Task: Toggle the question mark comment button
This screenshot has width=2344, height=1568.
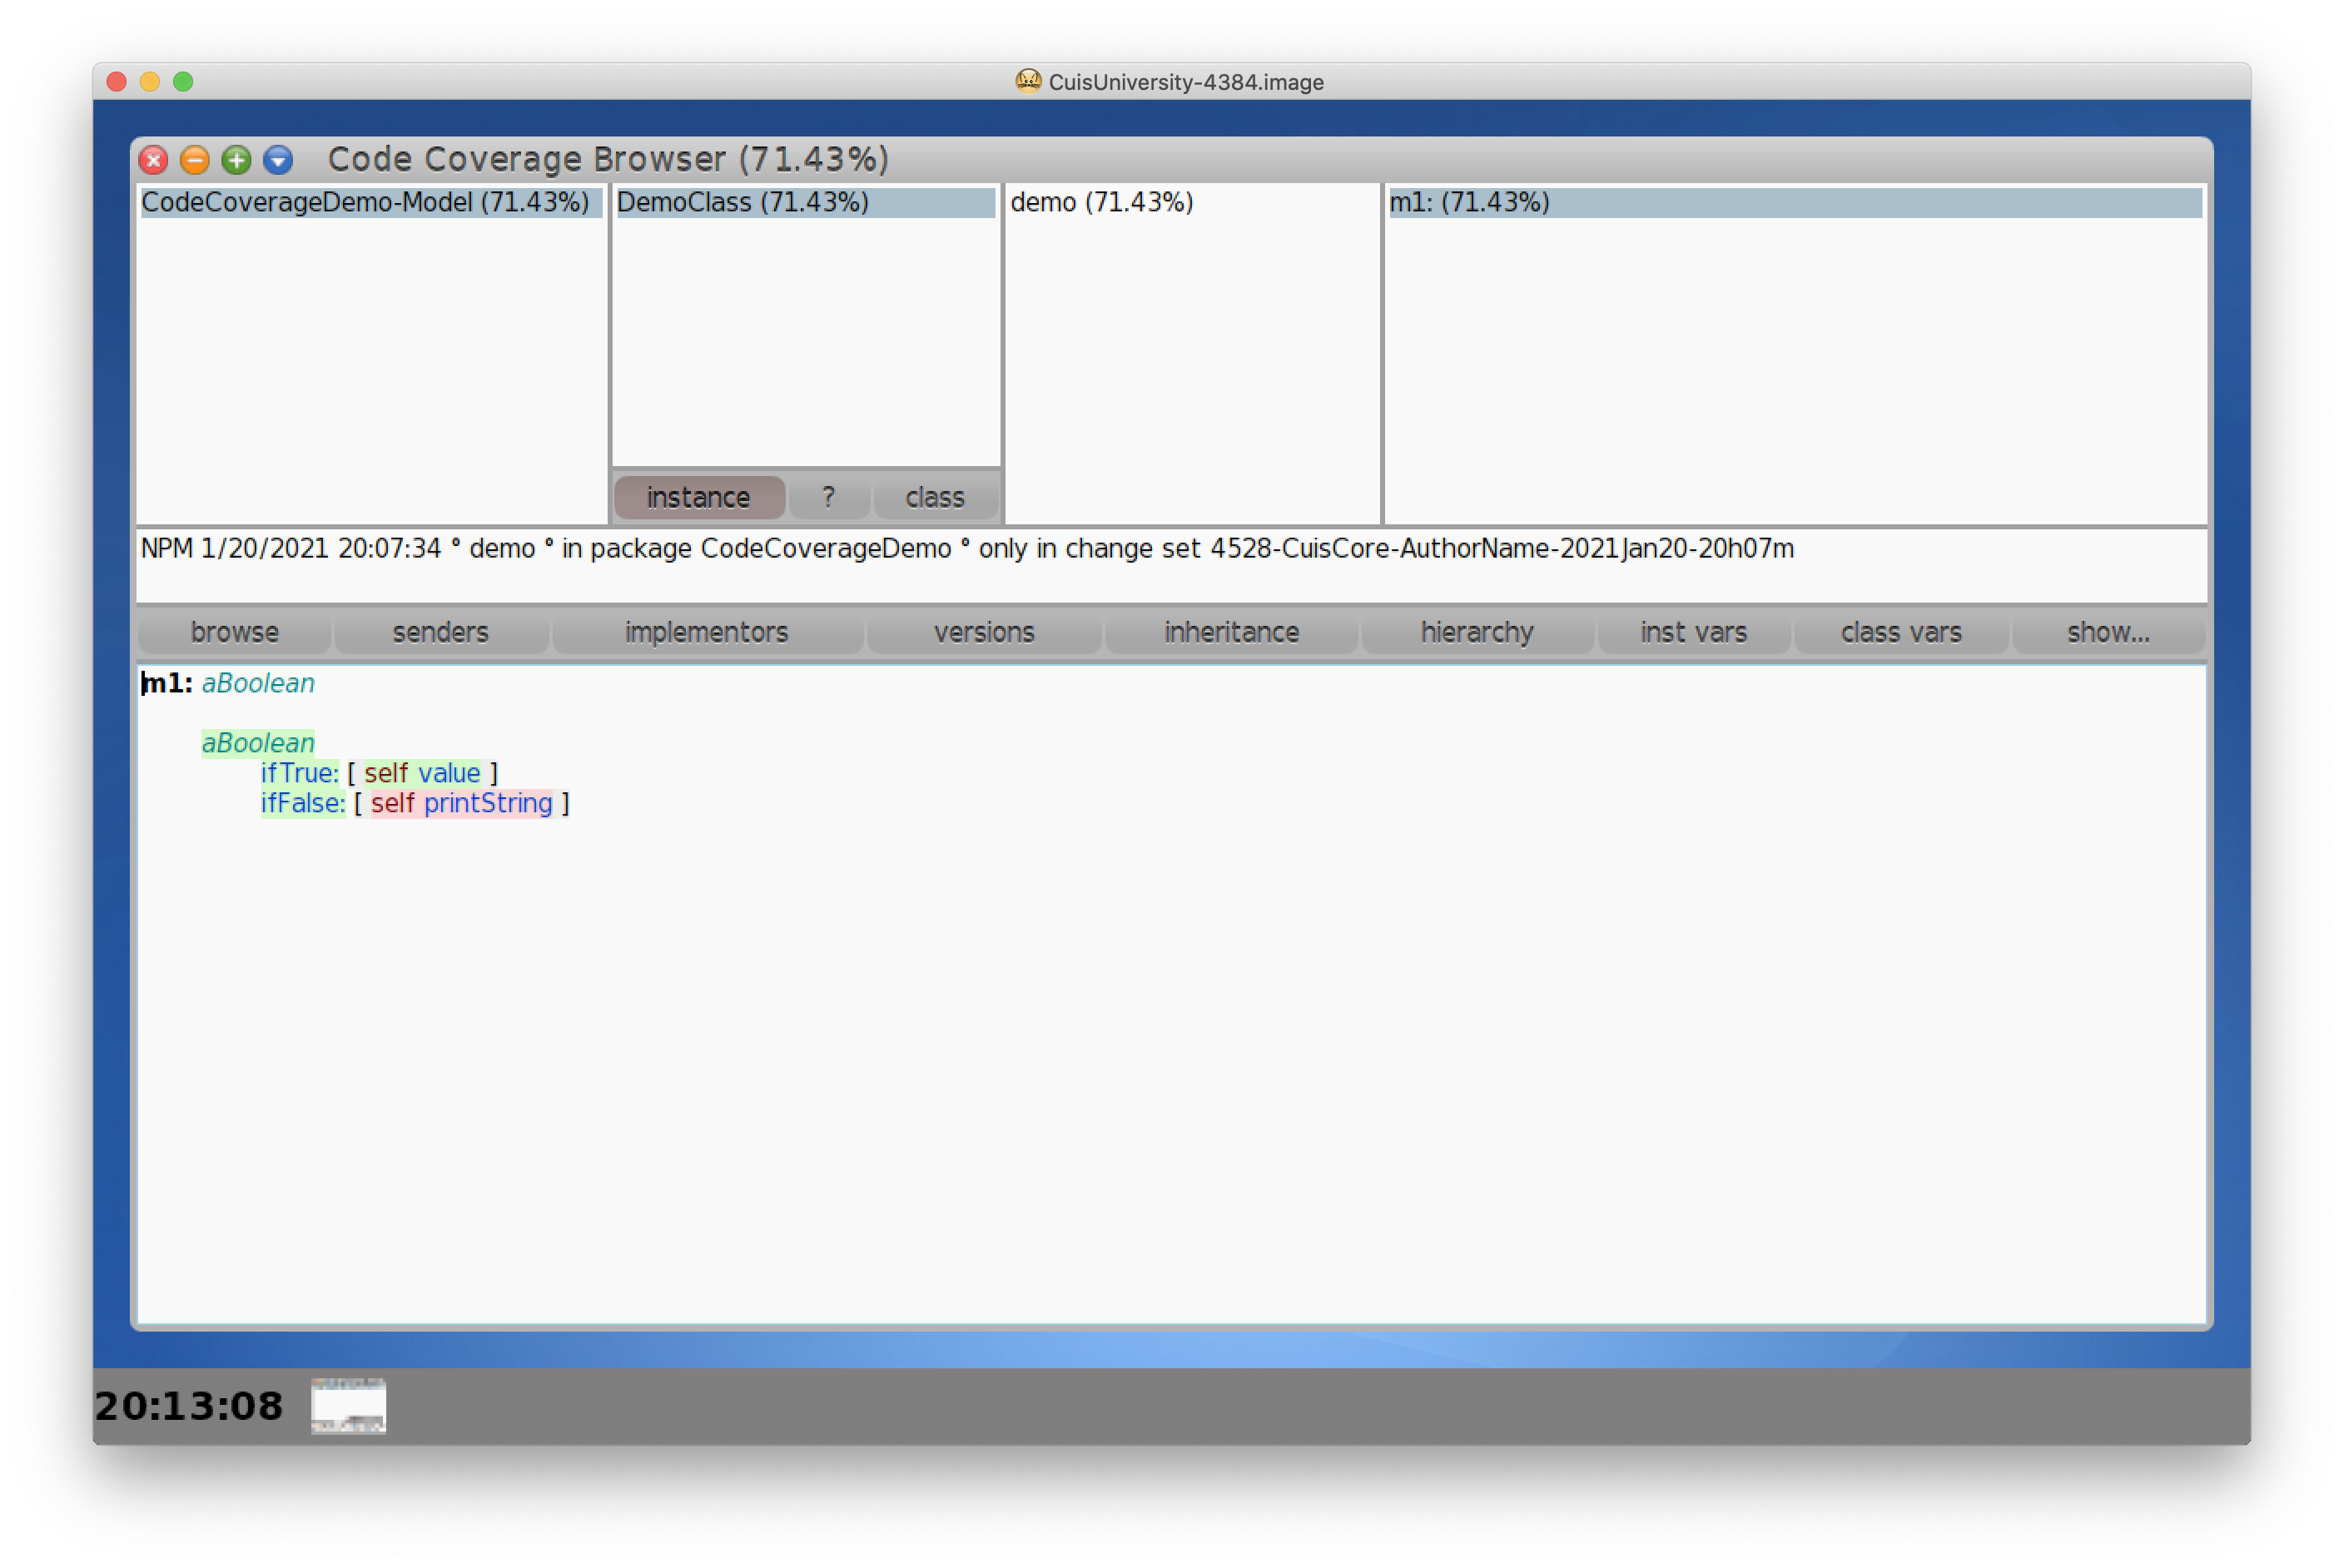Action: click(828, 497)
